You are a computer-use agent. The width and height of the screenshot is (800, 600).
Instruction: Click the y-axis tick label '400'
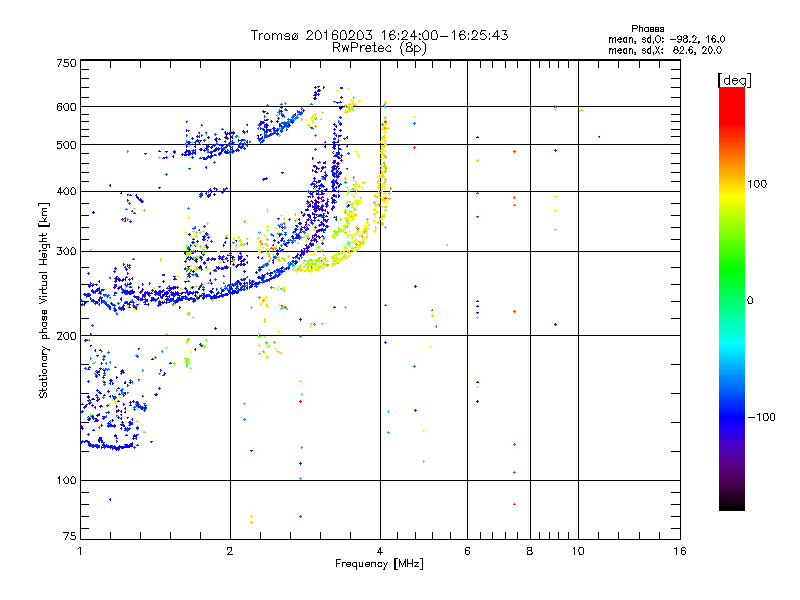click(x=66, y=192)
